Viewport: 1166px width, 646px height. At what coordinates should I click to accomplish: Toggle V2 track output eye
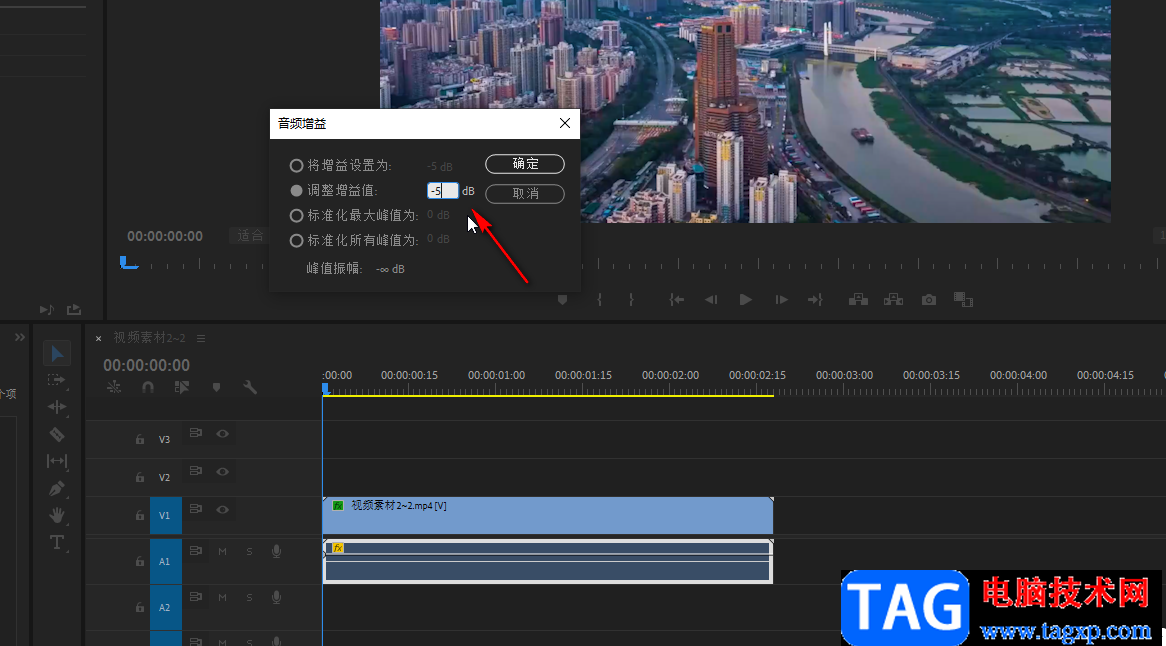(x=222, y=471)
